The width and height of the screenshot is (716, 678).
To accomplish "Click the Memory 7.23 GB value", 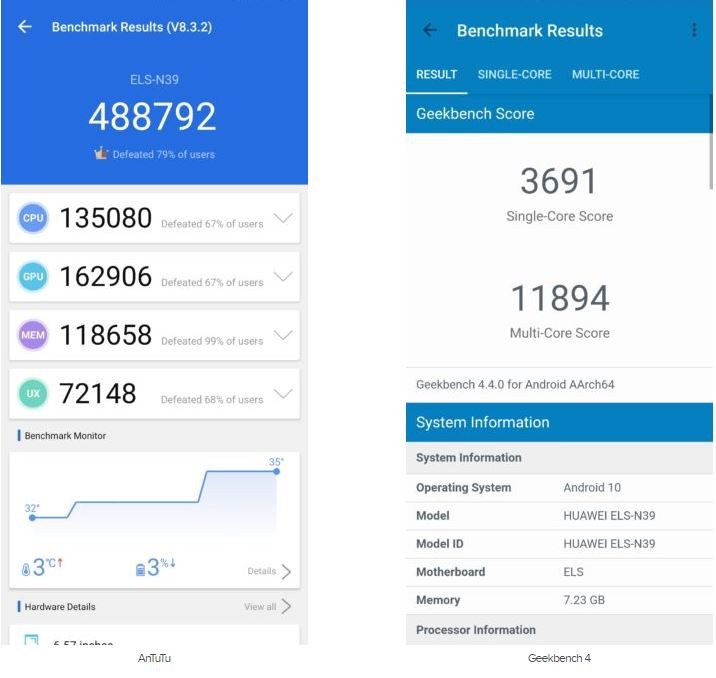I will pos(584,599).
